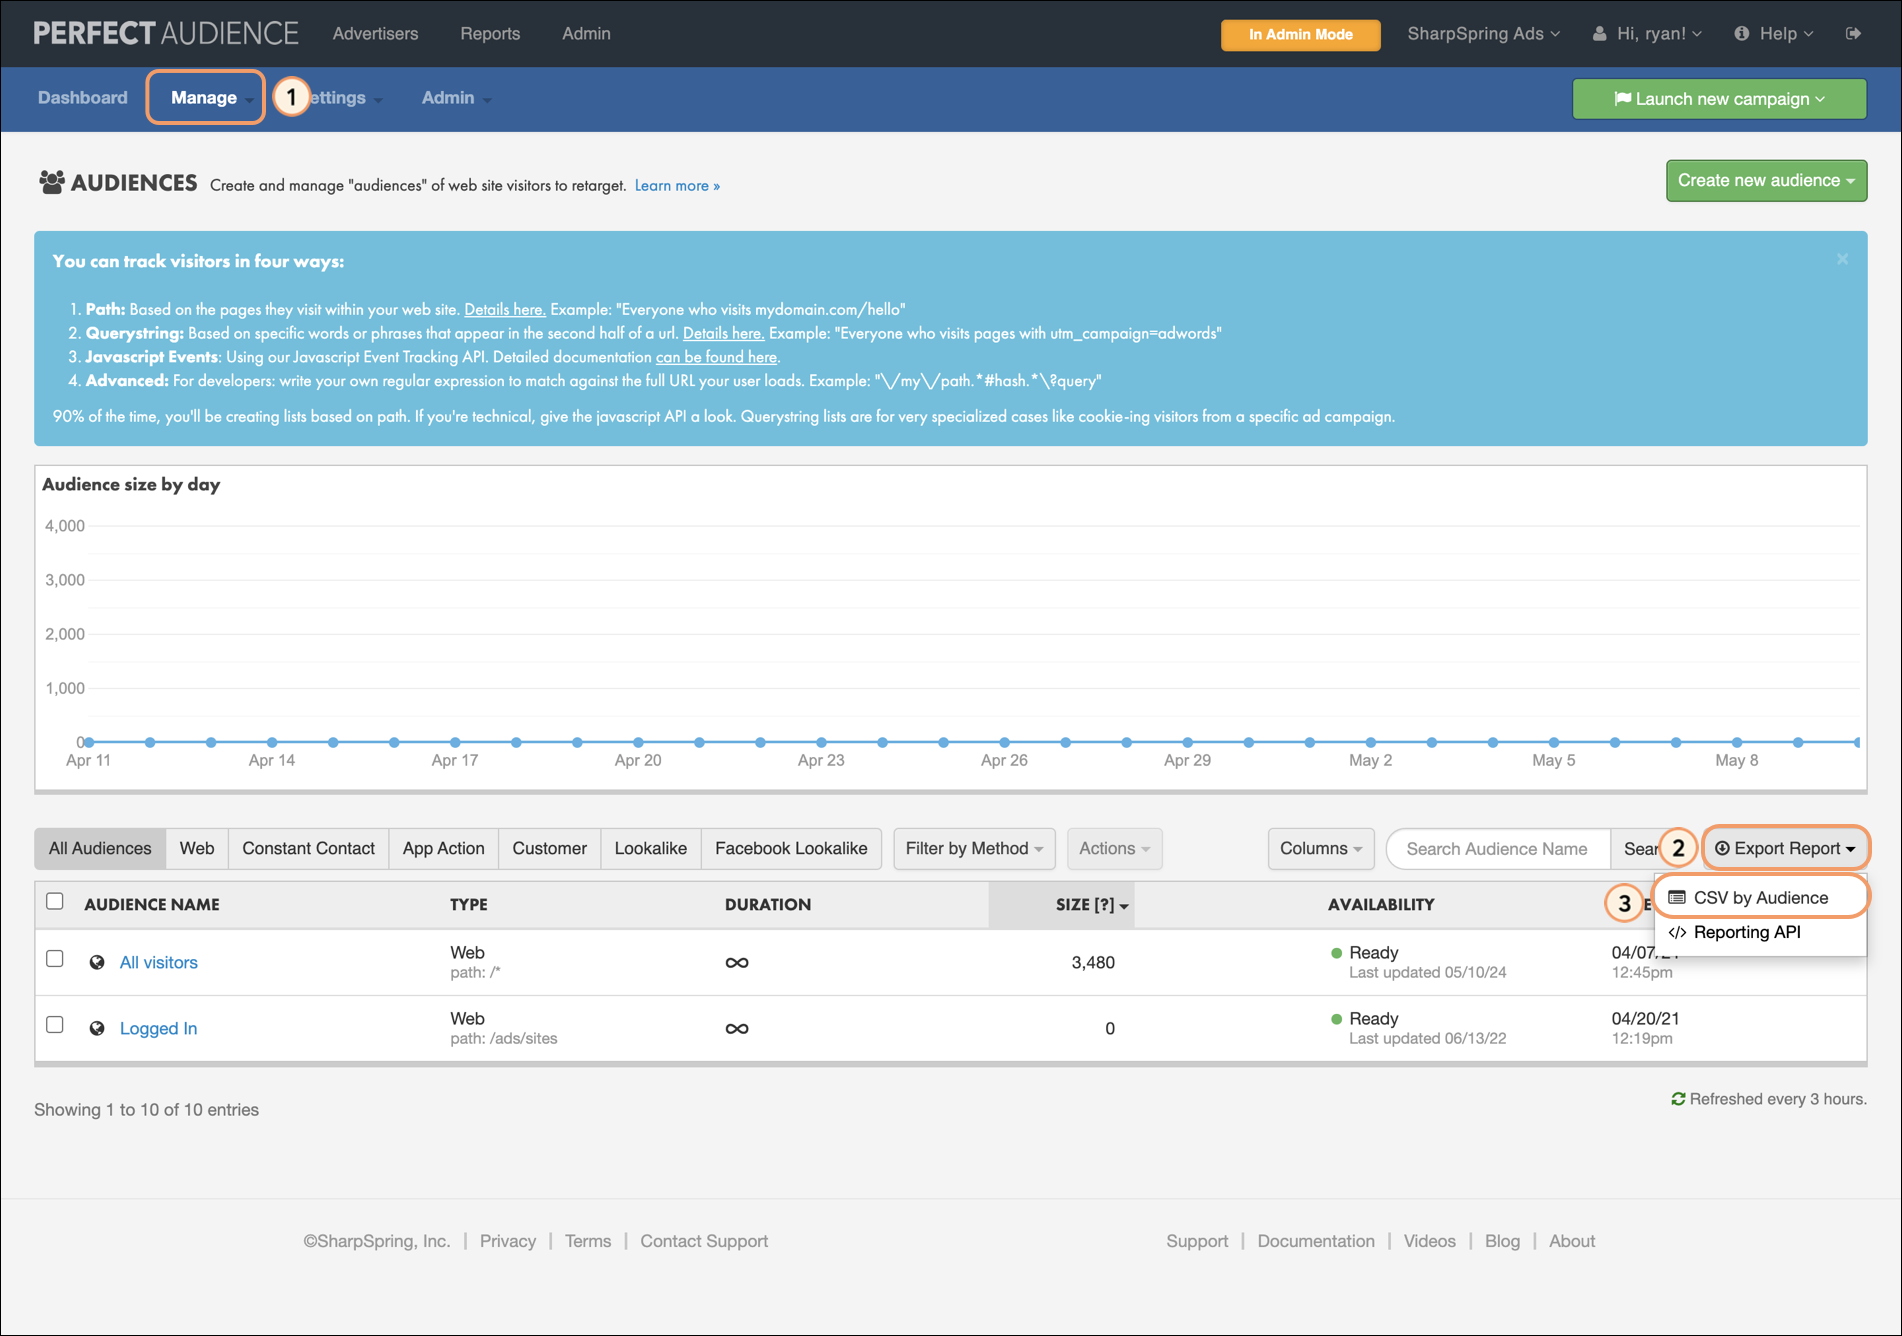This screenshot has width=1902, height=1336.
Task: Open the Columns dropdown
Action: tap(1321, 848)
